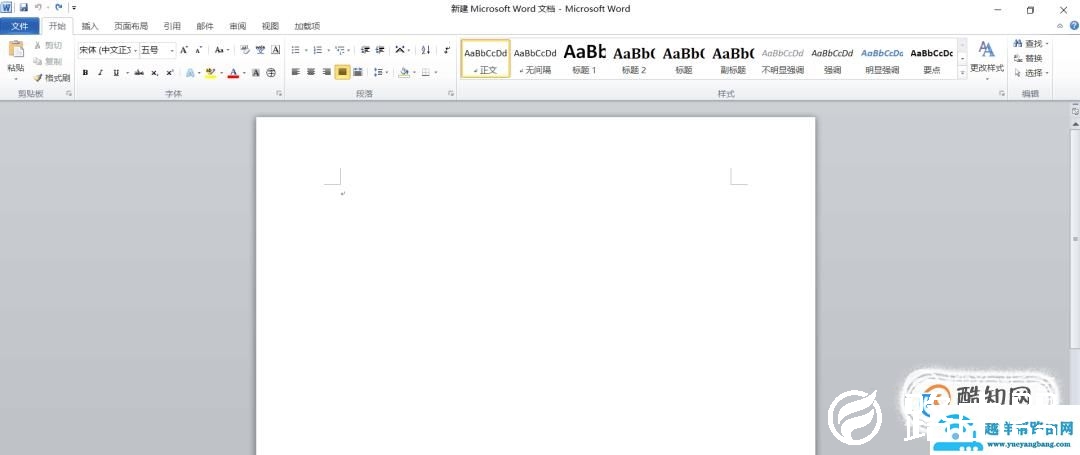Toggle Bold formatting
This screenshot has width=1080, height=455.
(x=85, y=73)
